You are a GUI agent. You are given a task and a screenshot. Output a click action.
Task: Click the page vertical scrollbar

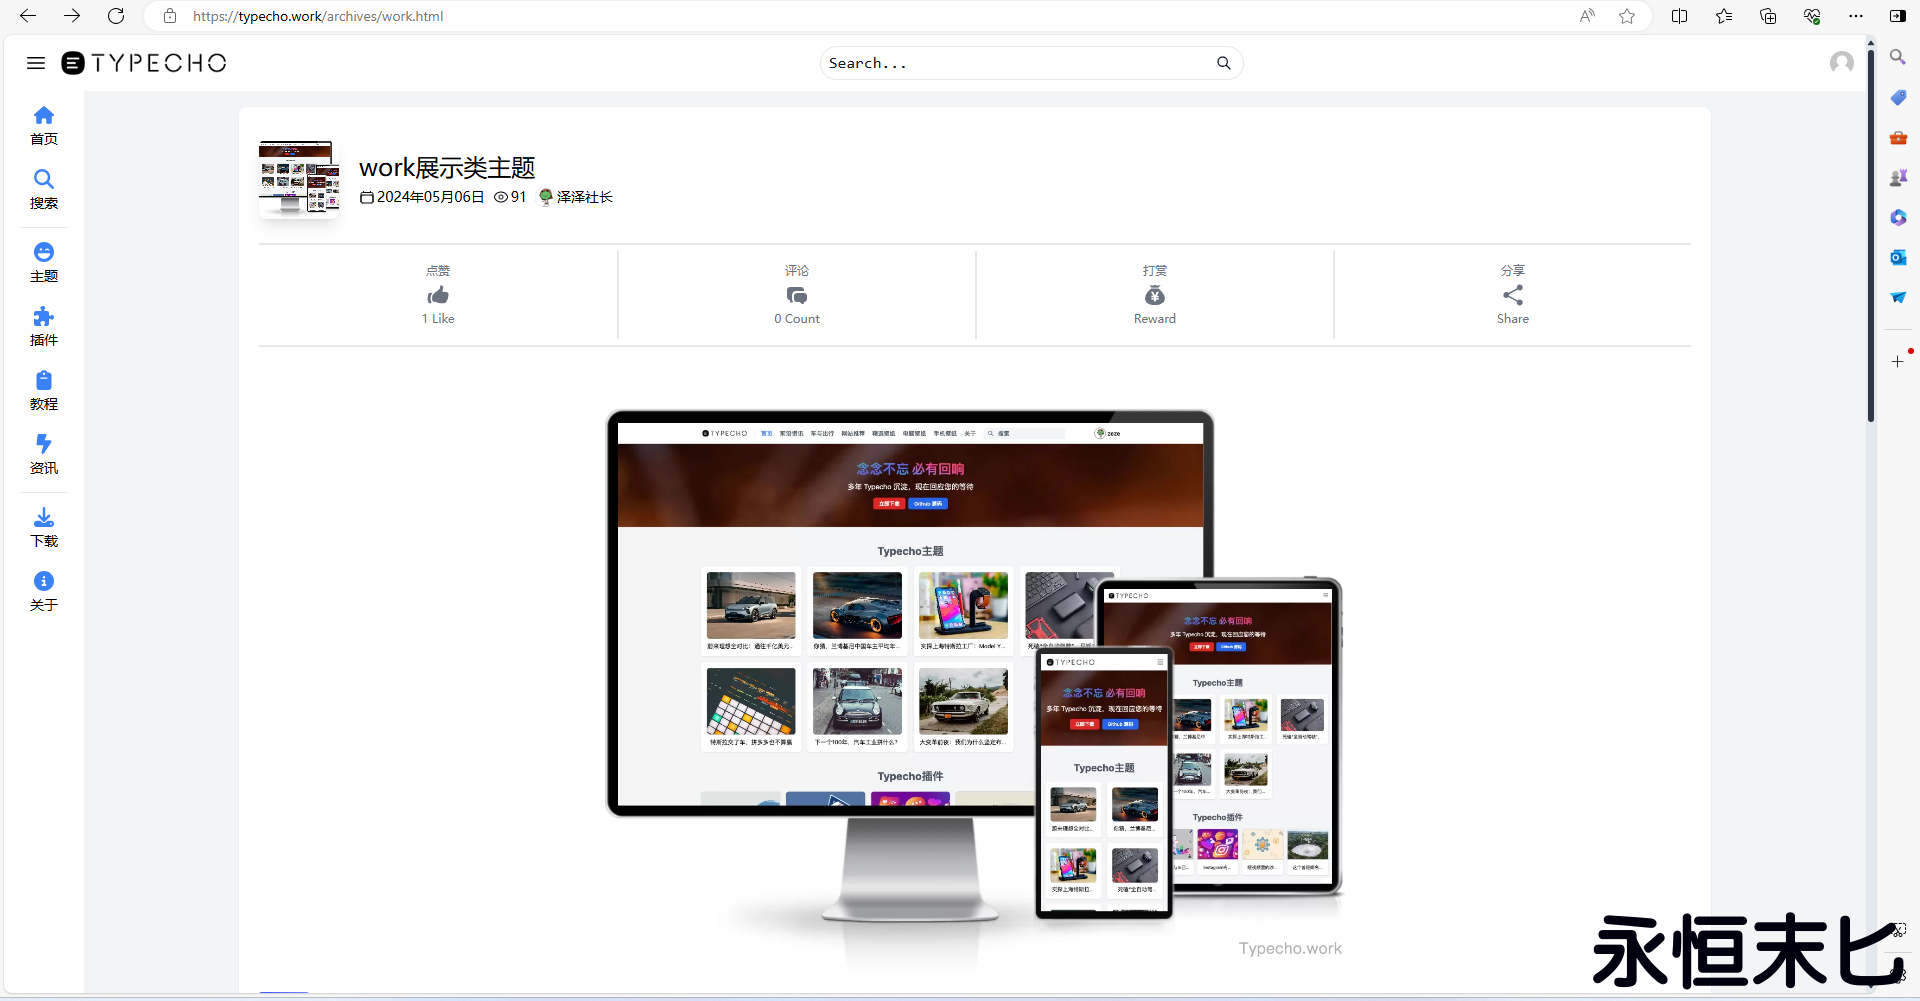[x=1870, y=230]
